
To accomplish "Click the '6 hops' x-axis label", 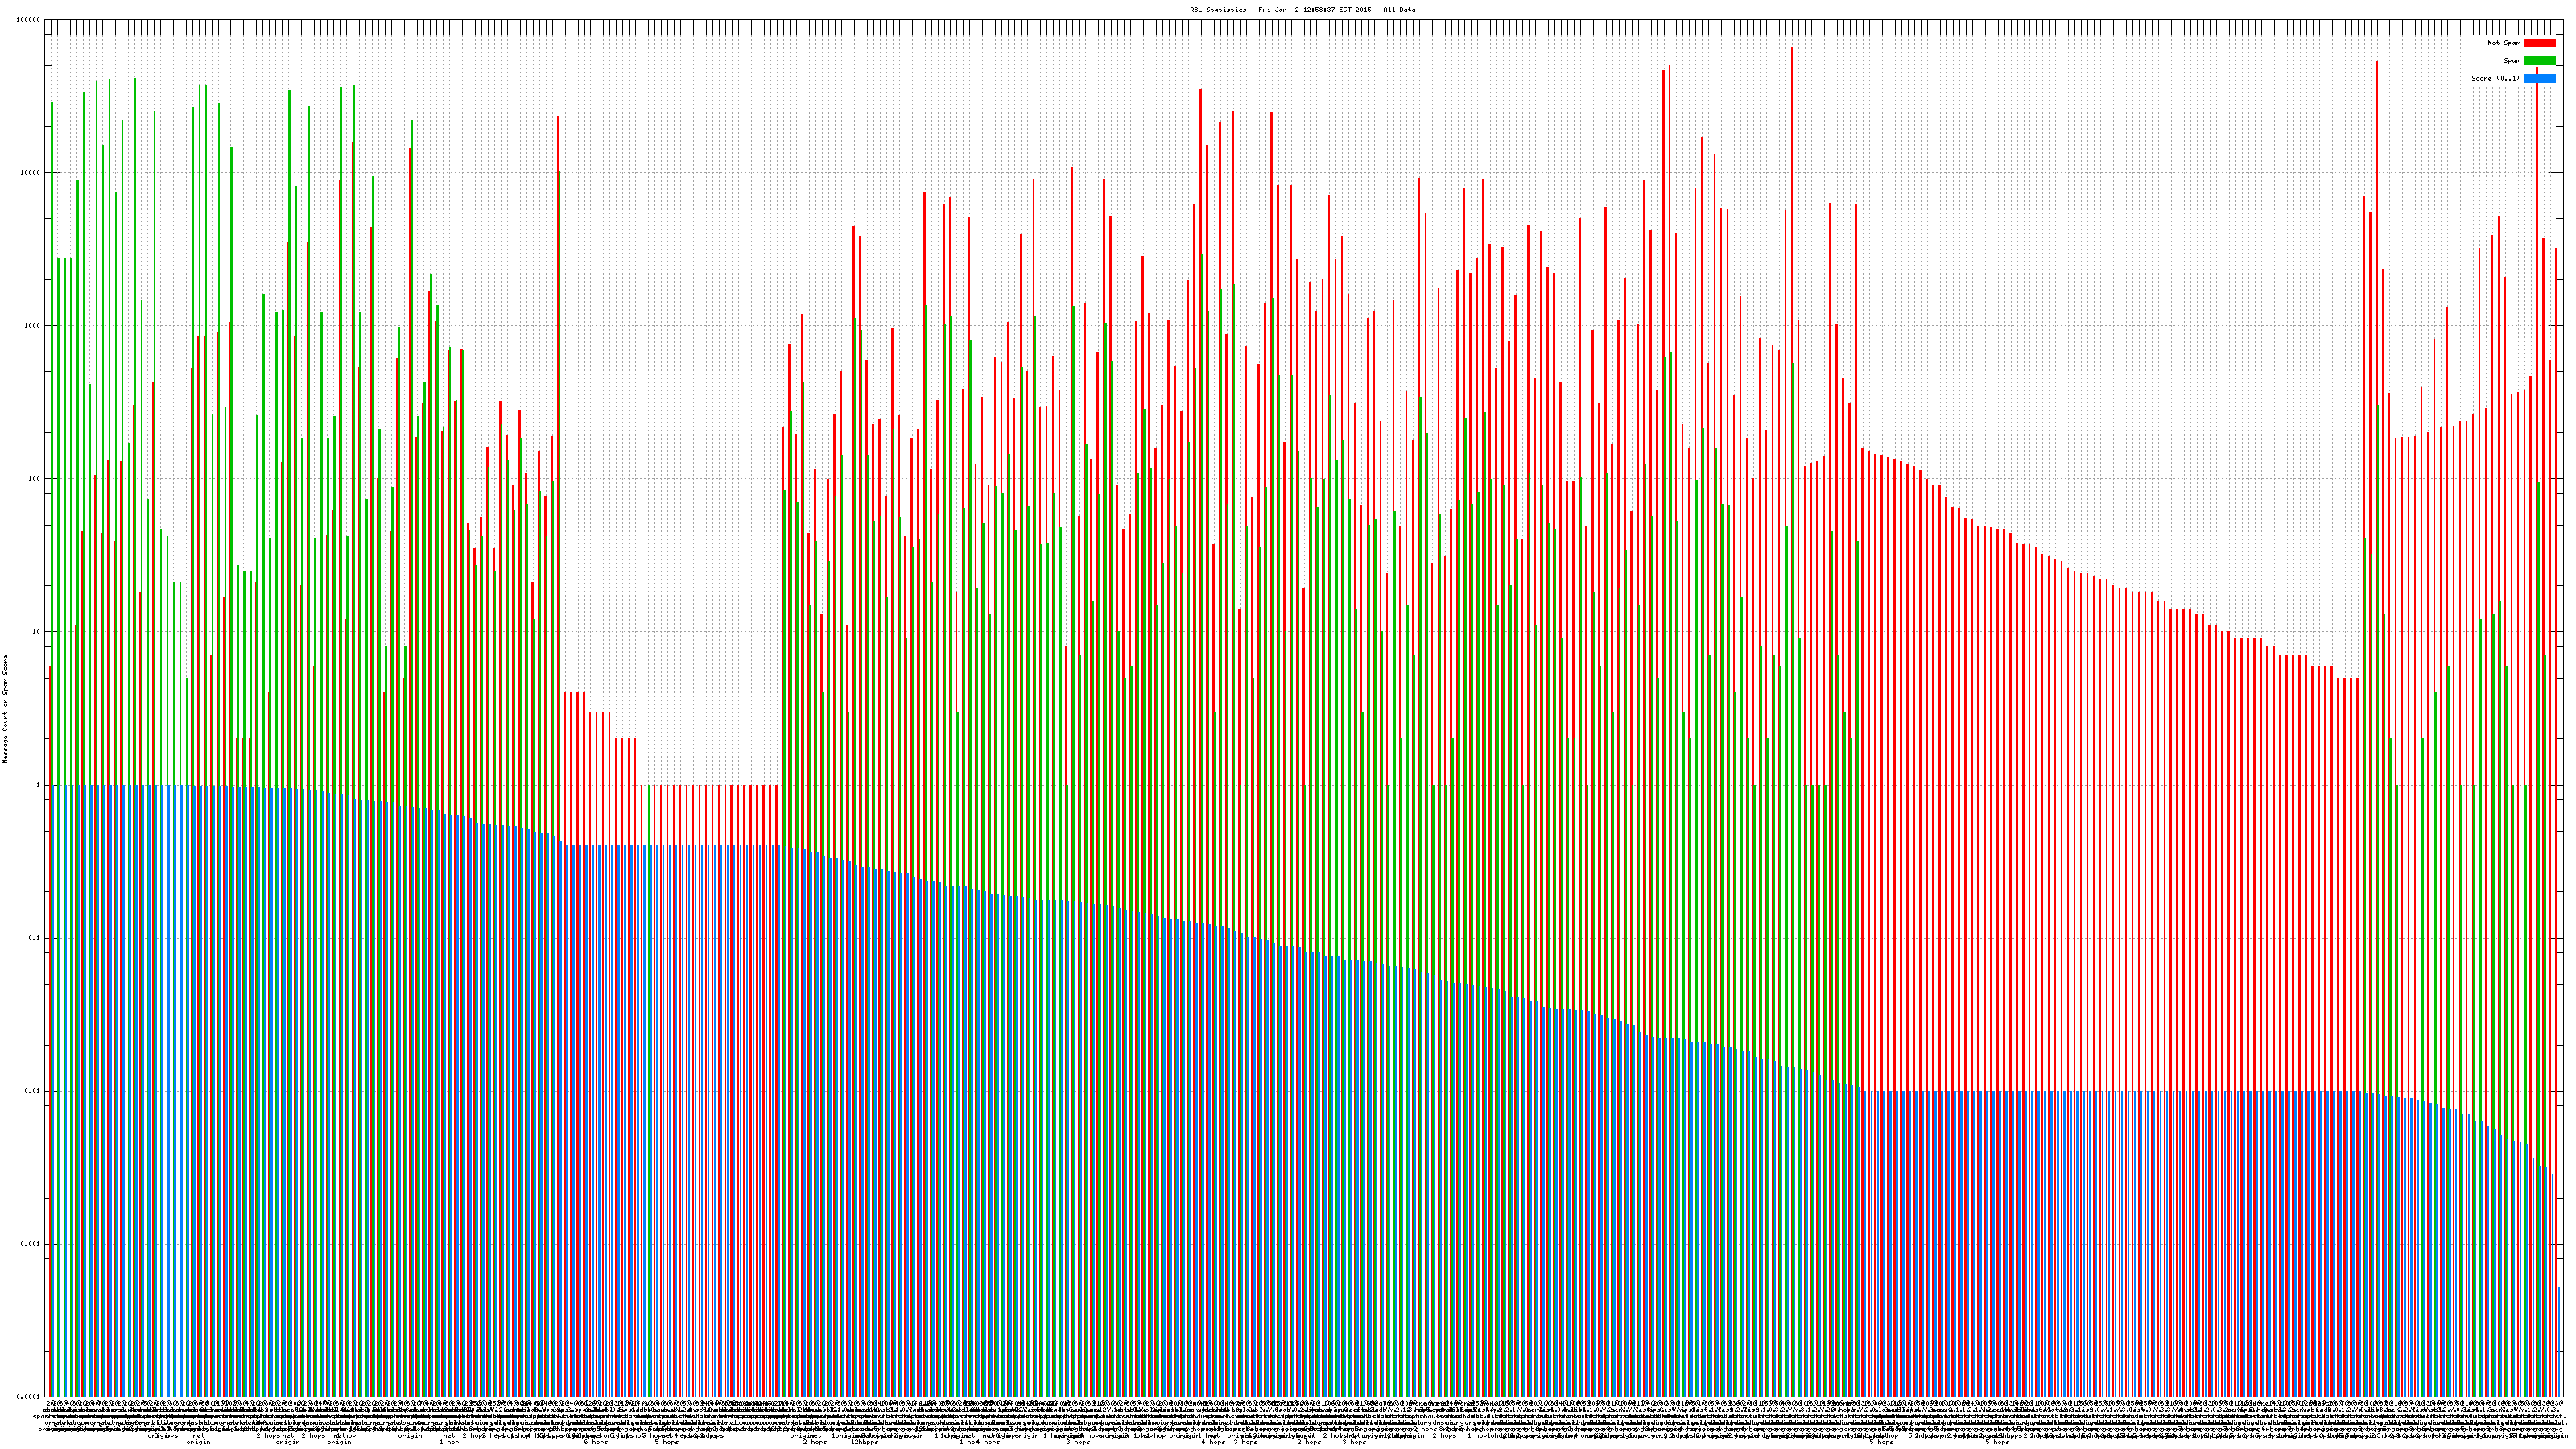I will point(596,1442).
